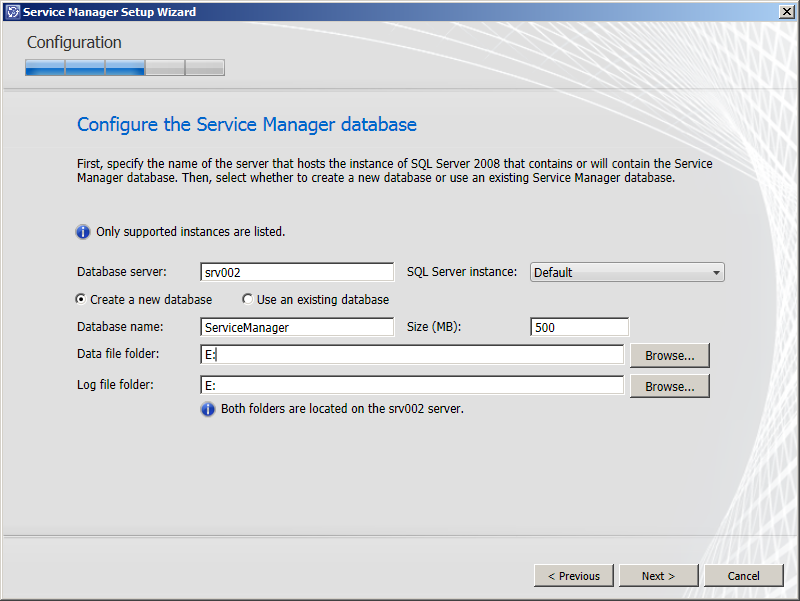The width and height of the screenshot is (800, 601).
Task: Click the Database server text field
Action: click(x=297, y=272)
